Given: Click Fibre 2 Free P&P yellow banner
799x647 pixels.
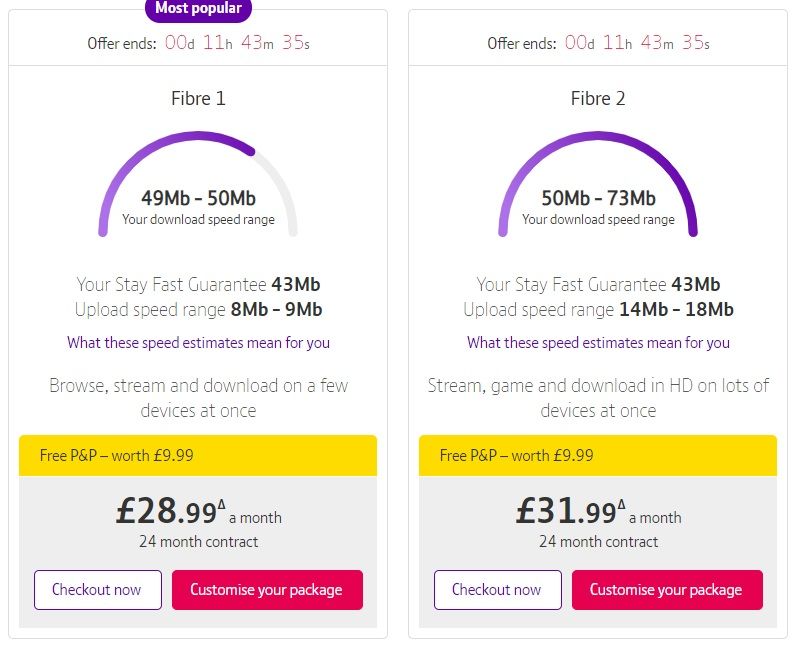Looking at the screenshot, I should 598,455.
